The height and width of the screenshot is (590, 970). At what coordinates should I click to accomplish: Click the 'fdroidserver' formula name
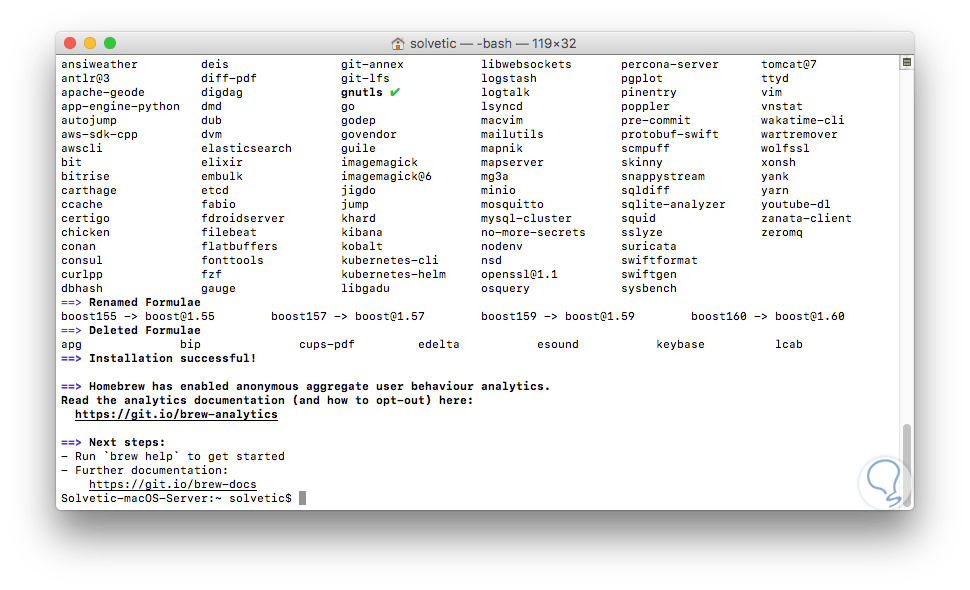(243, 218)
